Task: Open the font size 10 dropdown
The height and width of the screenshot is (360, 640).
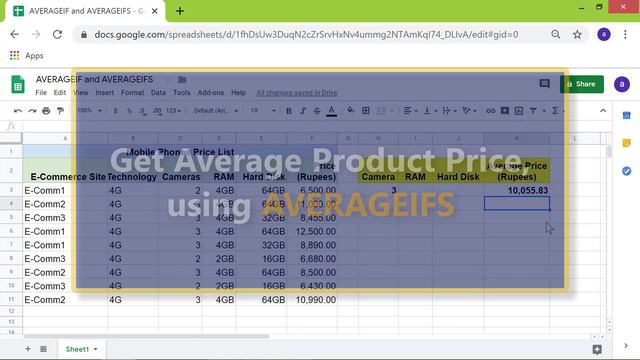Action: click(262, 111)
